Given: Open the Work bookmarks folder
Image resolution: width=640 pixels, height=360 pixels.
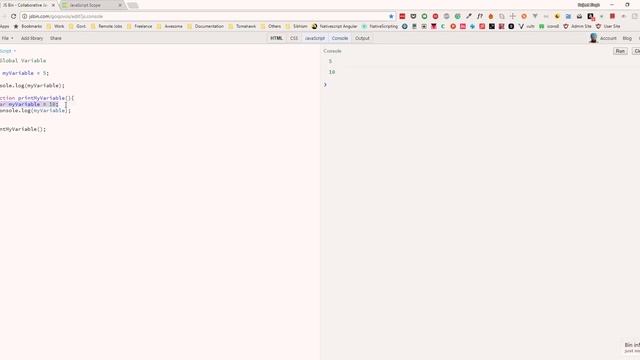Looking at the screenshot, I should pyautogui.click(x=56, y=26).
